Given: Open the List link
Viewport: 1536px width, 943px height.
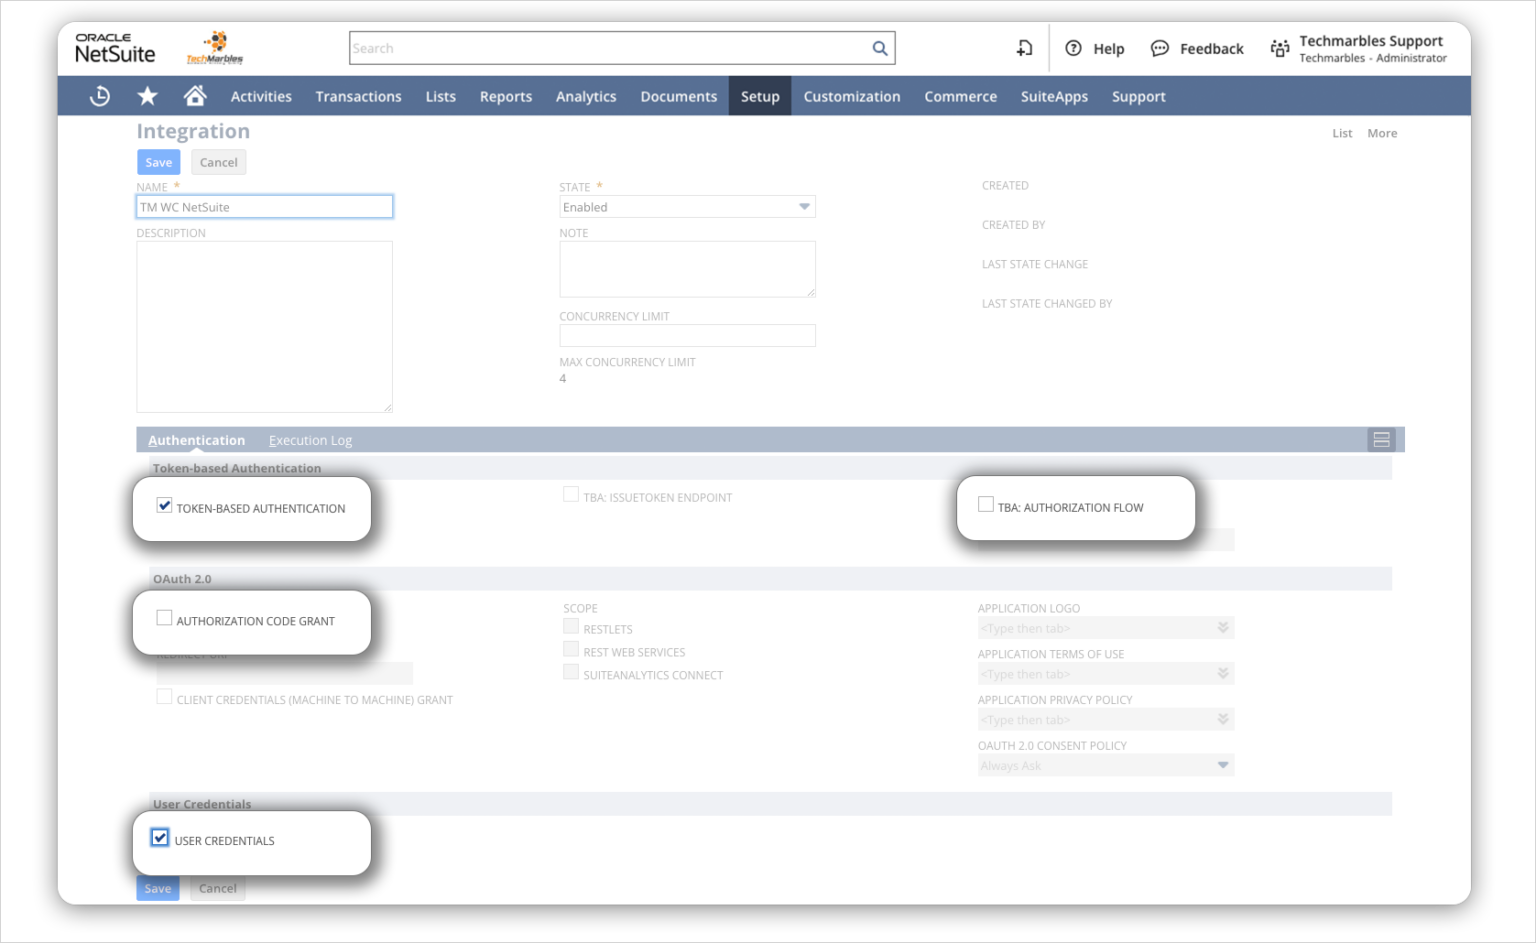Looking at the screenshot, I should coord(1342,133).
